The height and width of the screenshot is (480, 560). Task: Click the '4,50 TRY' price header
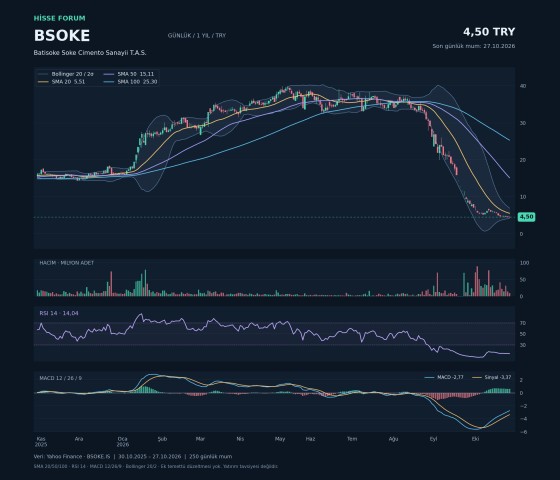(489, 32)
